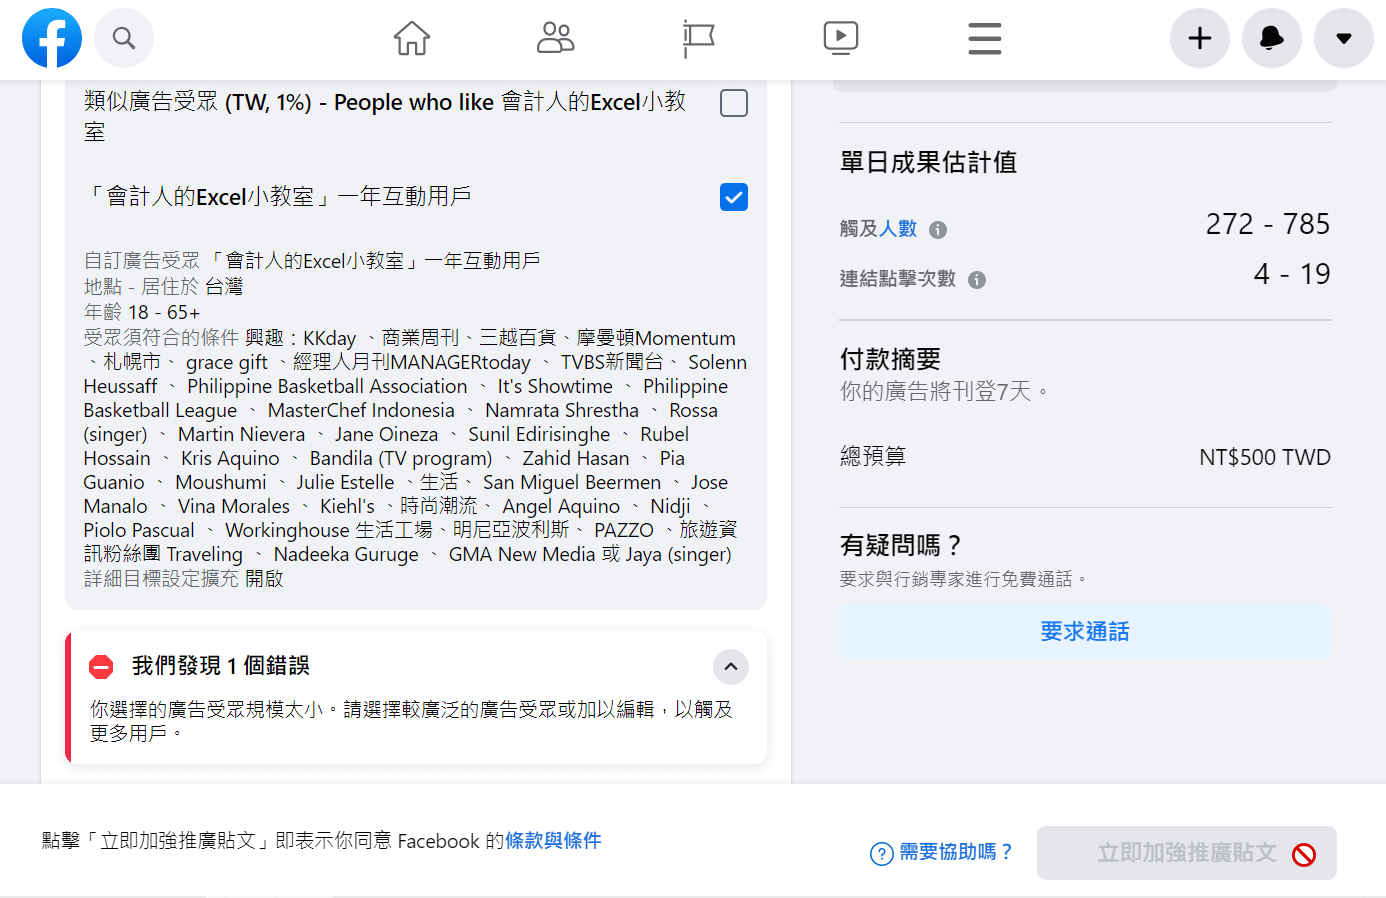
Task: Go to the Home feed icon
Action: coord(411,38)
